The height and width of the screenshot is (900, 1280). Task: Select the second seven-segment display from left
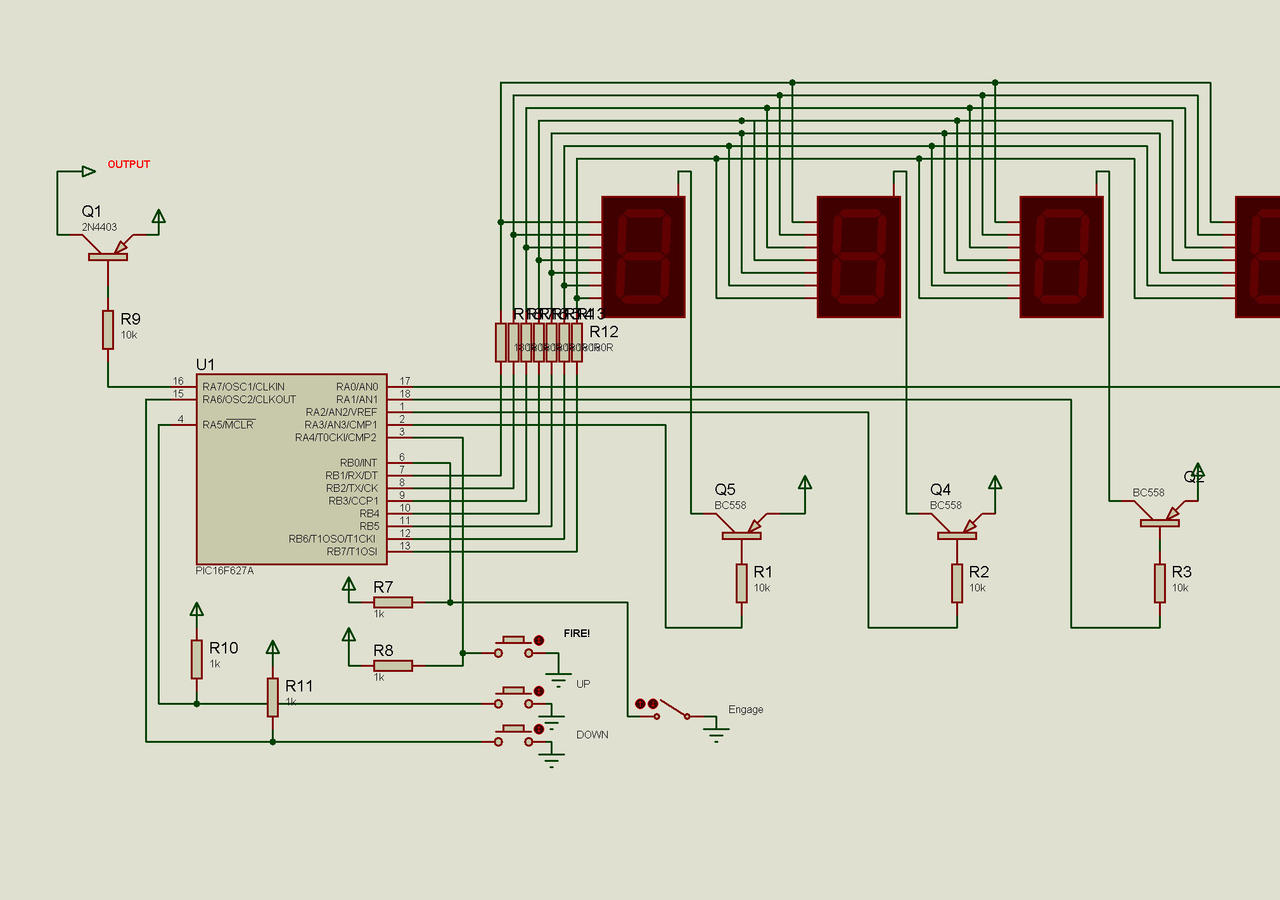[x=859, y=257]
